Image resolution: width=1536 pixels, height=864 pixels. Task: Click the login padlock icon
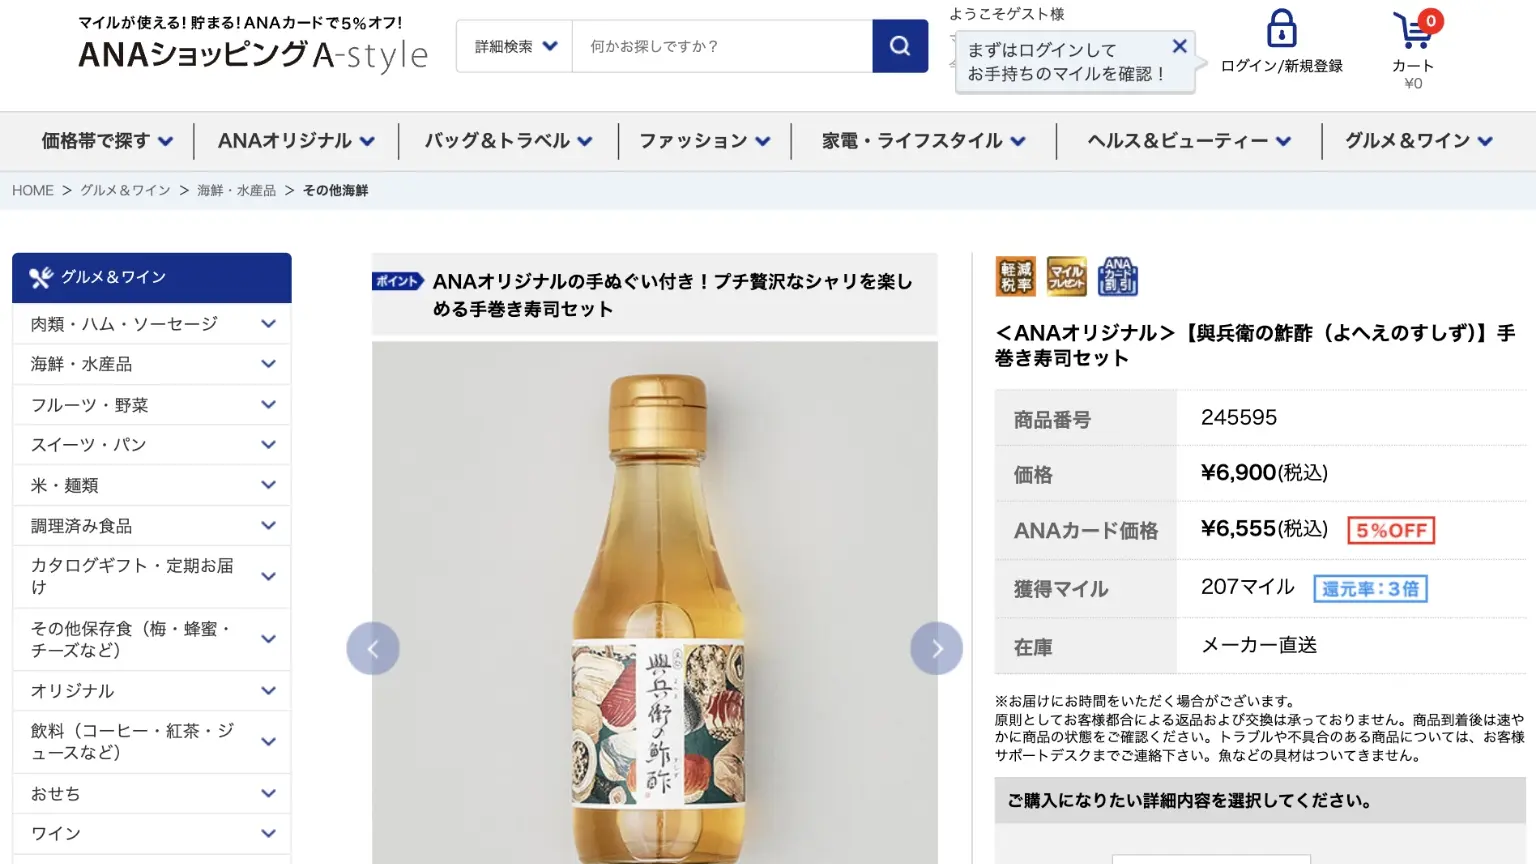tap(1281, 29)
